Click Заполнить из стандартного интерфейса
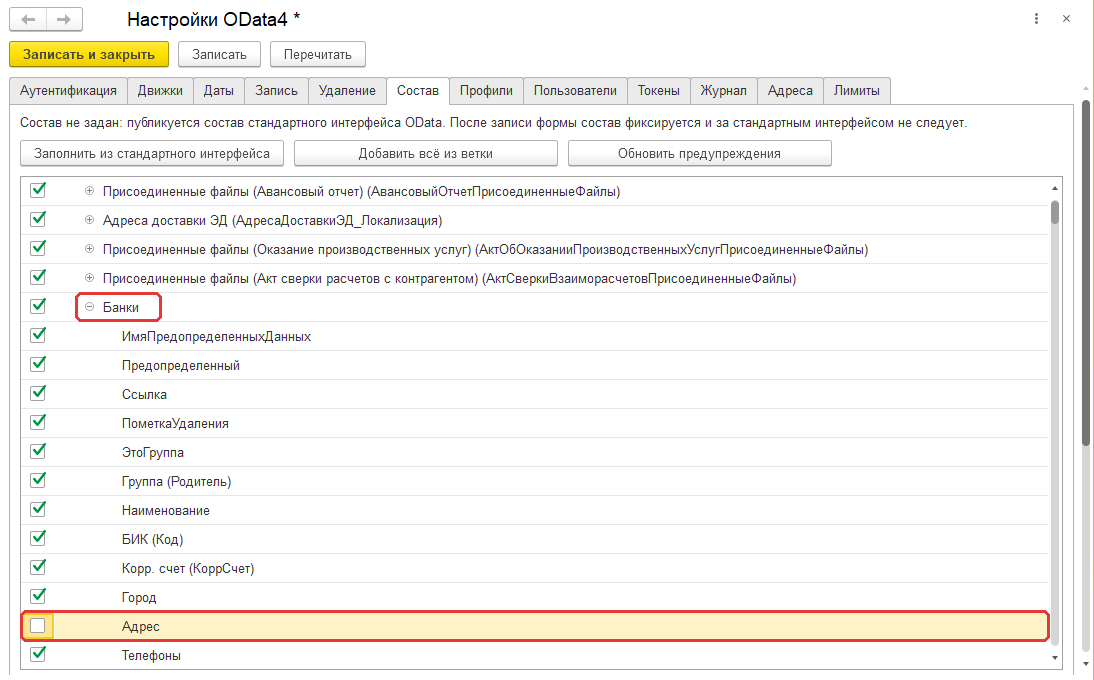This screenshot has width=1094, height=680. (x=152, y=153)
